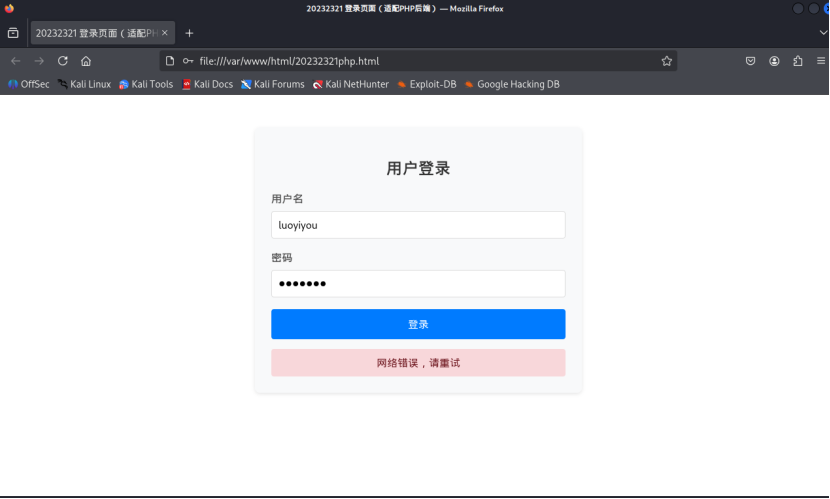Click the 密码 password input field

coord(418,284)
